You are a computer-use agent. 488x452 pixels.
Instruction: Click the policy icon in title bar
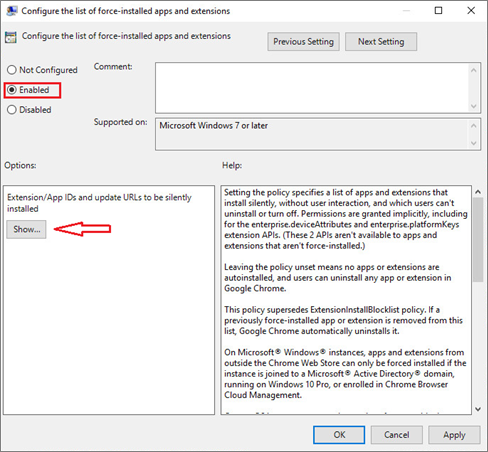coord(12,11)
